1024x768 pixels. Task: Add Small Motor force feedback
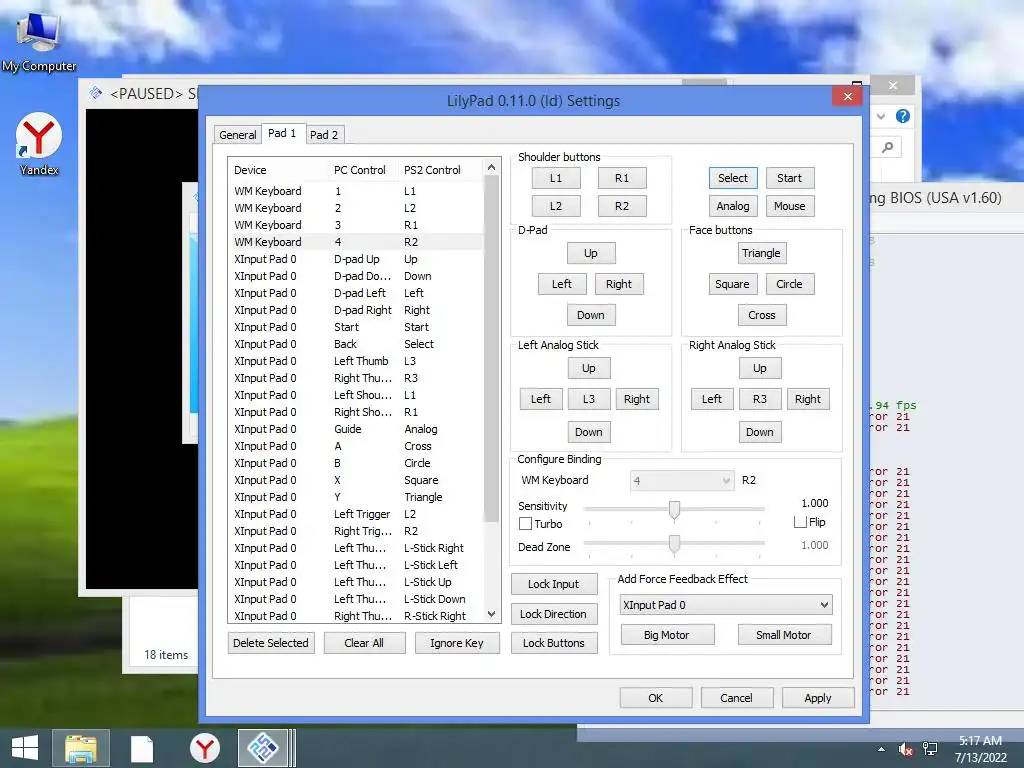click(x=784, y=635)
